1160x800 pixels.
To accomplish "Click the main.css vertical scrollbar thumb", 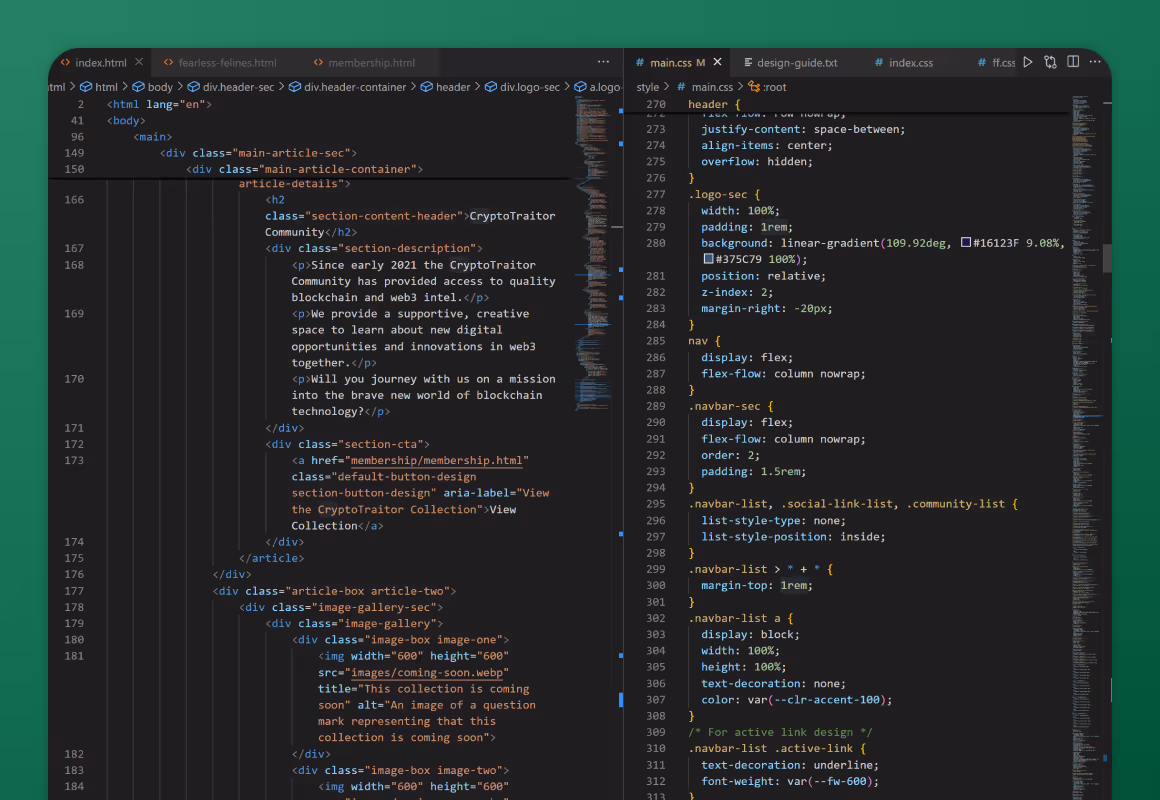I will pos(1107,258).
